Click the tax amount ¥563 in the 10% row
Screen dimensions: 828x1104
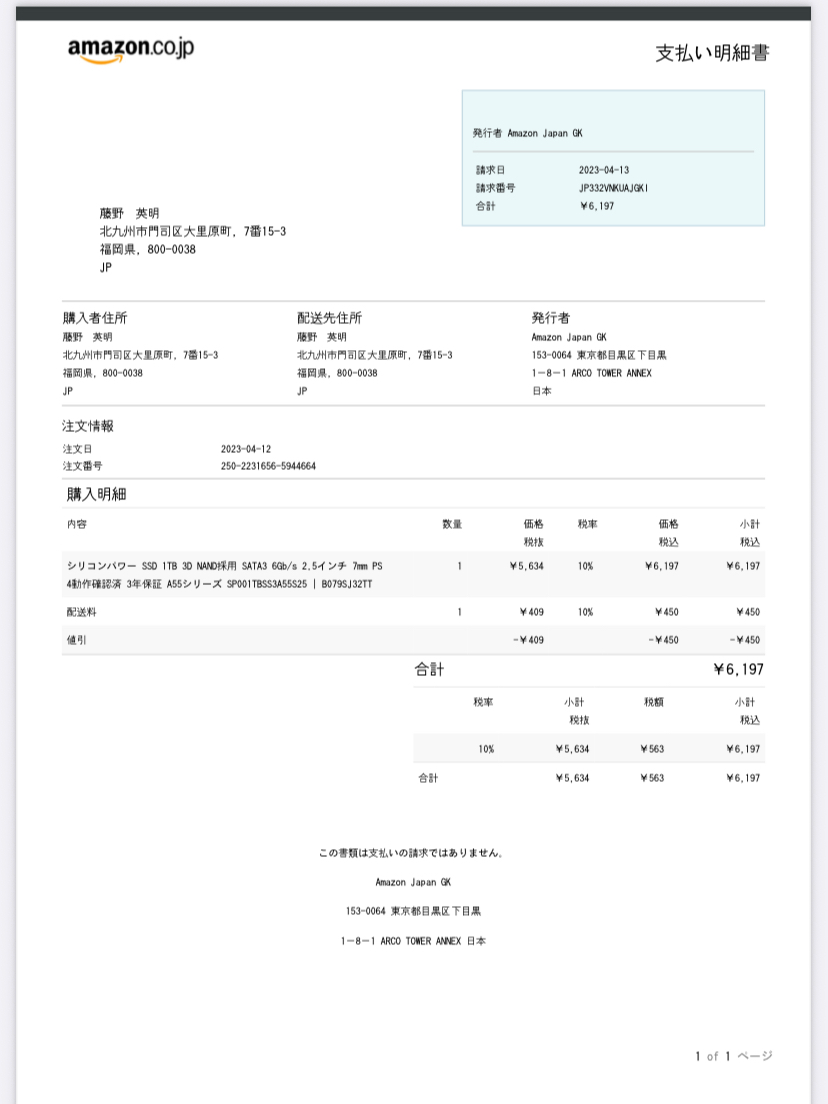pyautogui.click(x=652, y=749)
